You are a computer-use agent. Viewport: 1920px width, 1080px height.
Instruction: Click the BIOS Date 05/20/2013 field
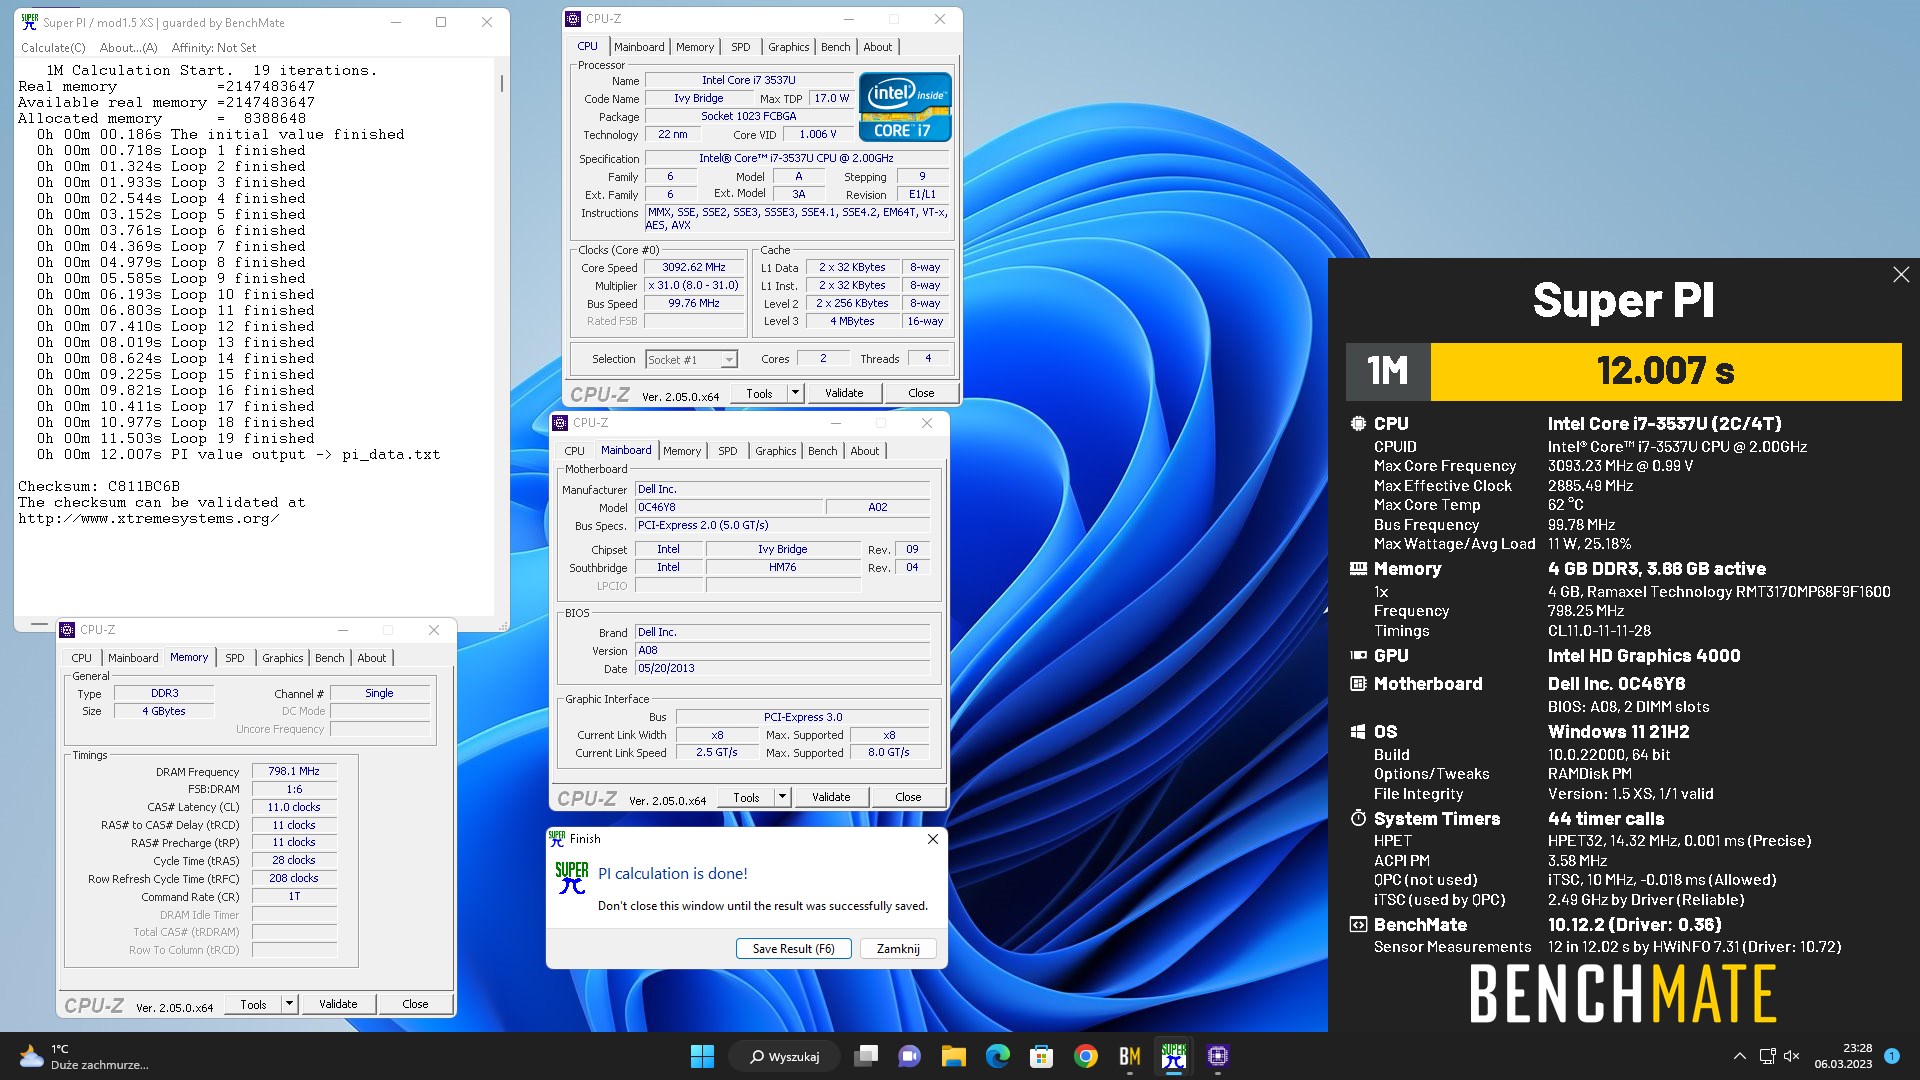tap(782, 669)
